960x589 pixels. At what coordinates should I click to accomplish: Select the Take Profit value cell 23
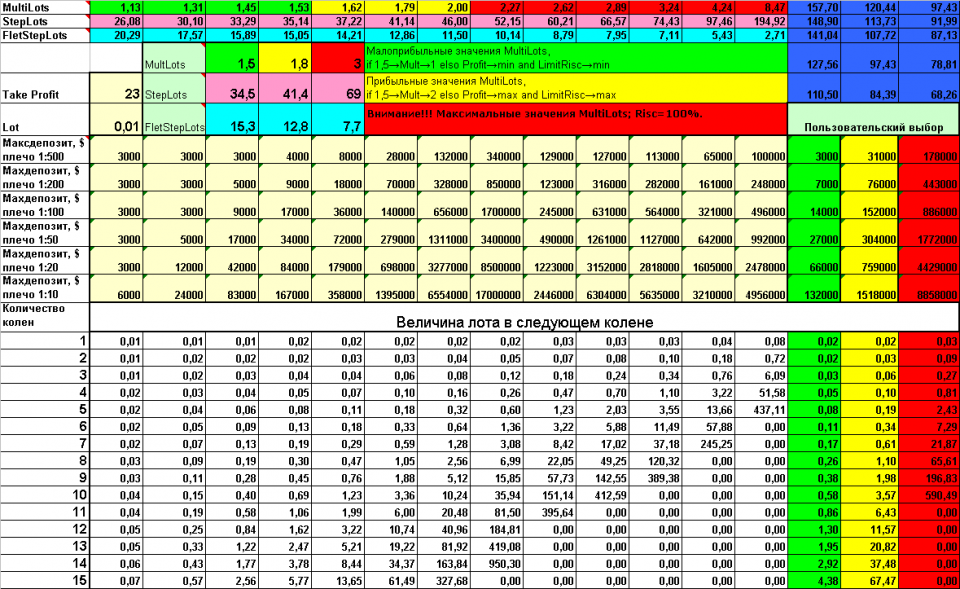(x=116, y=88)
